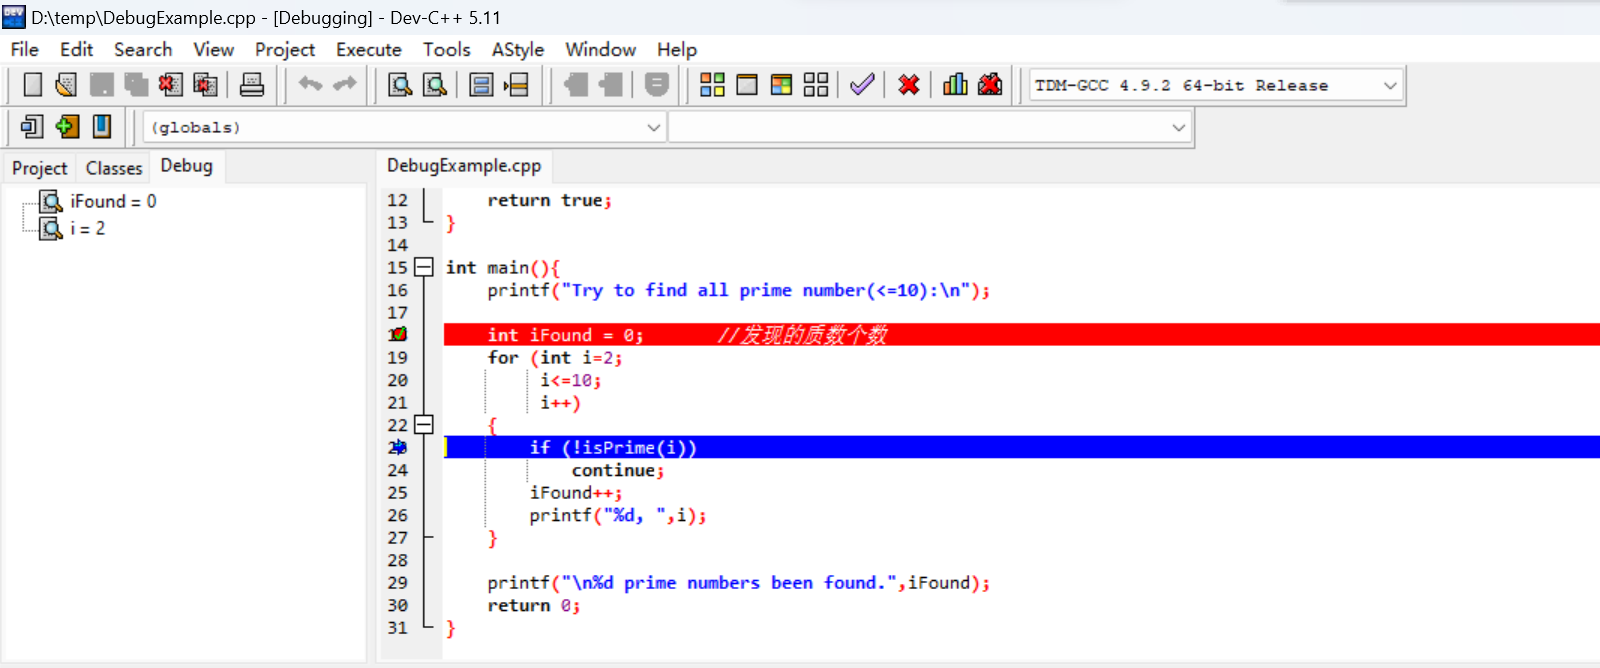Click the Redo arrow icon
The image size is (1600, 668).
345,85
